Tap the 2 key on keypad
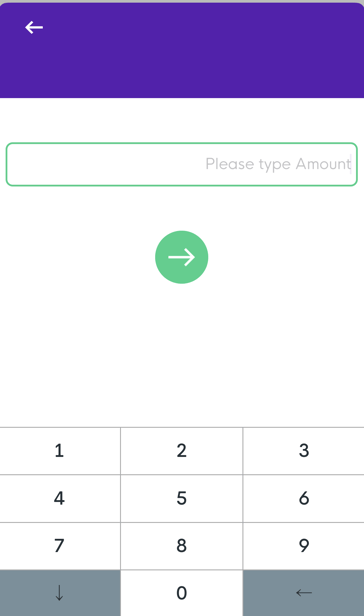The image size is (364, 616). click(x=181, y=451)
